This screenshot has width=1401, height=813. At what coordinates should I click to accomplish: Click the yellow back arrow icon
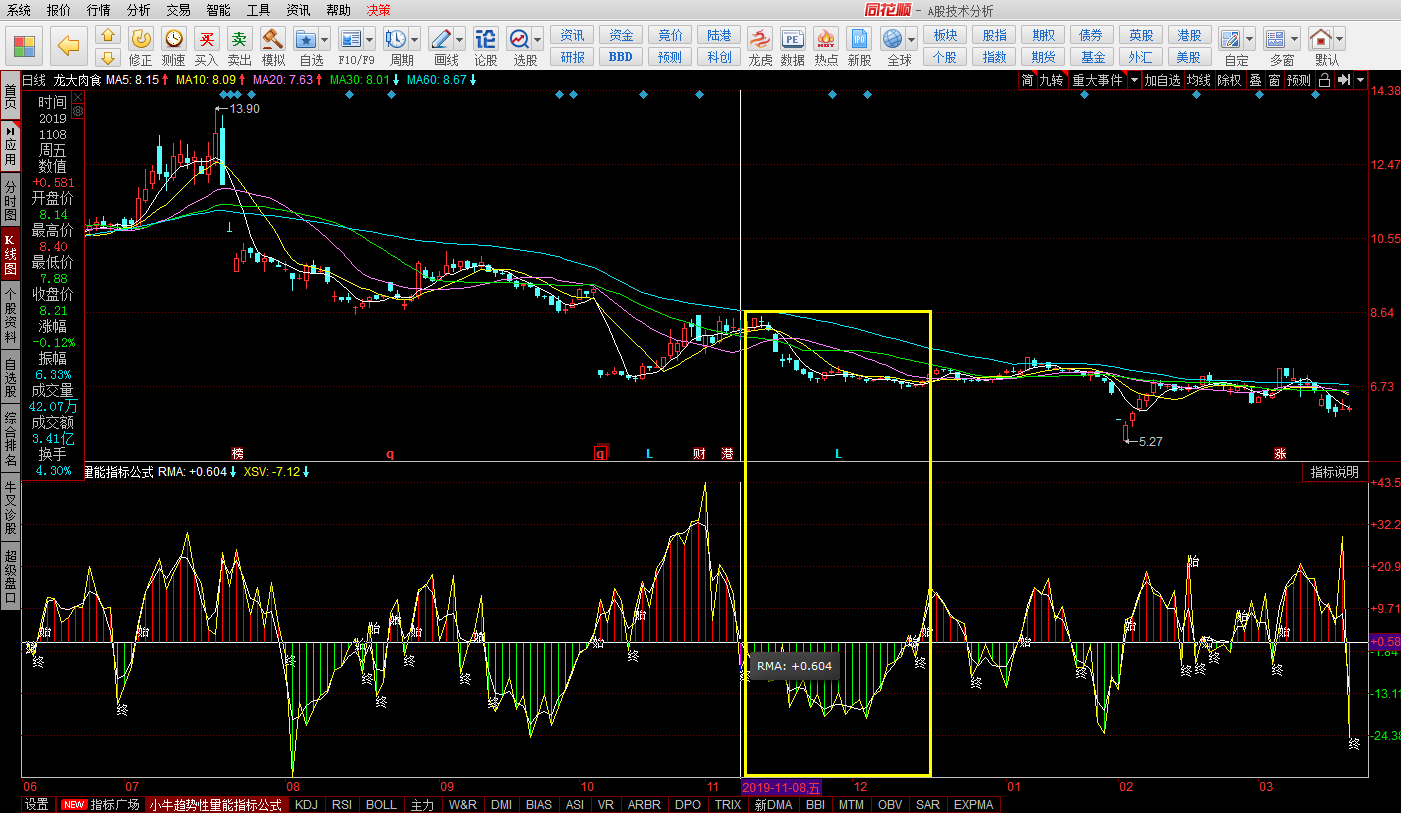[68, 45]
